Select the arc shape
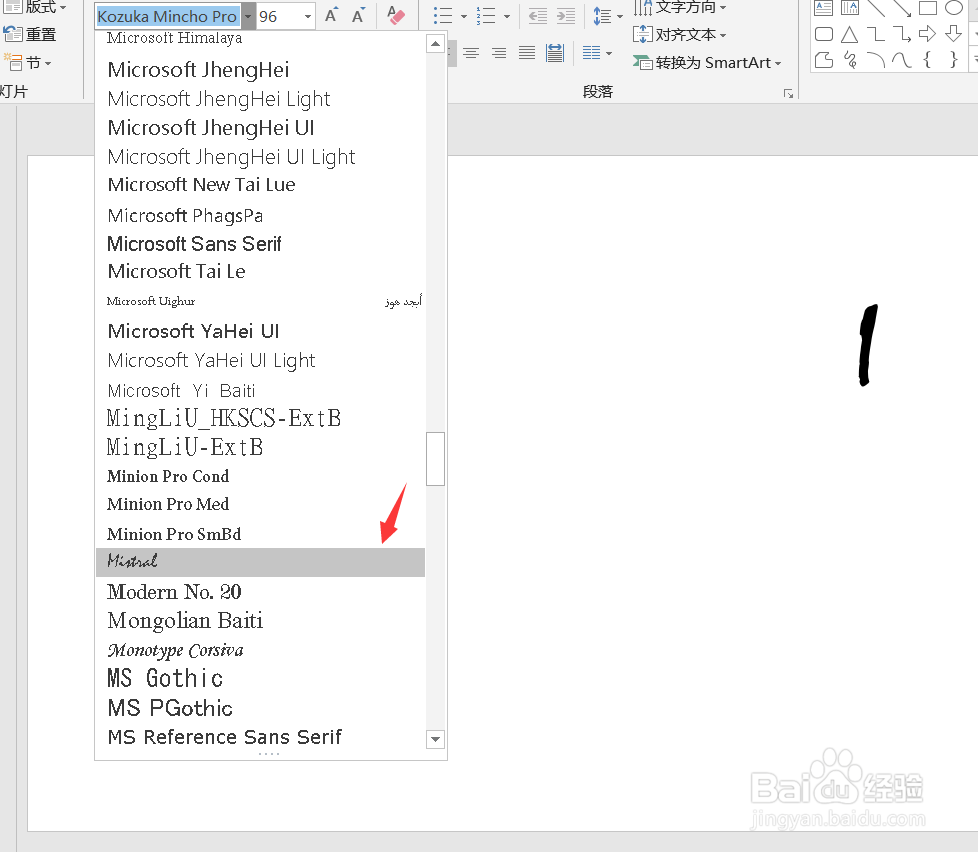Screen dimensions: 978x852 click(876, 60)
